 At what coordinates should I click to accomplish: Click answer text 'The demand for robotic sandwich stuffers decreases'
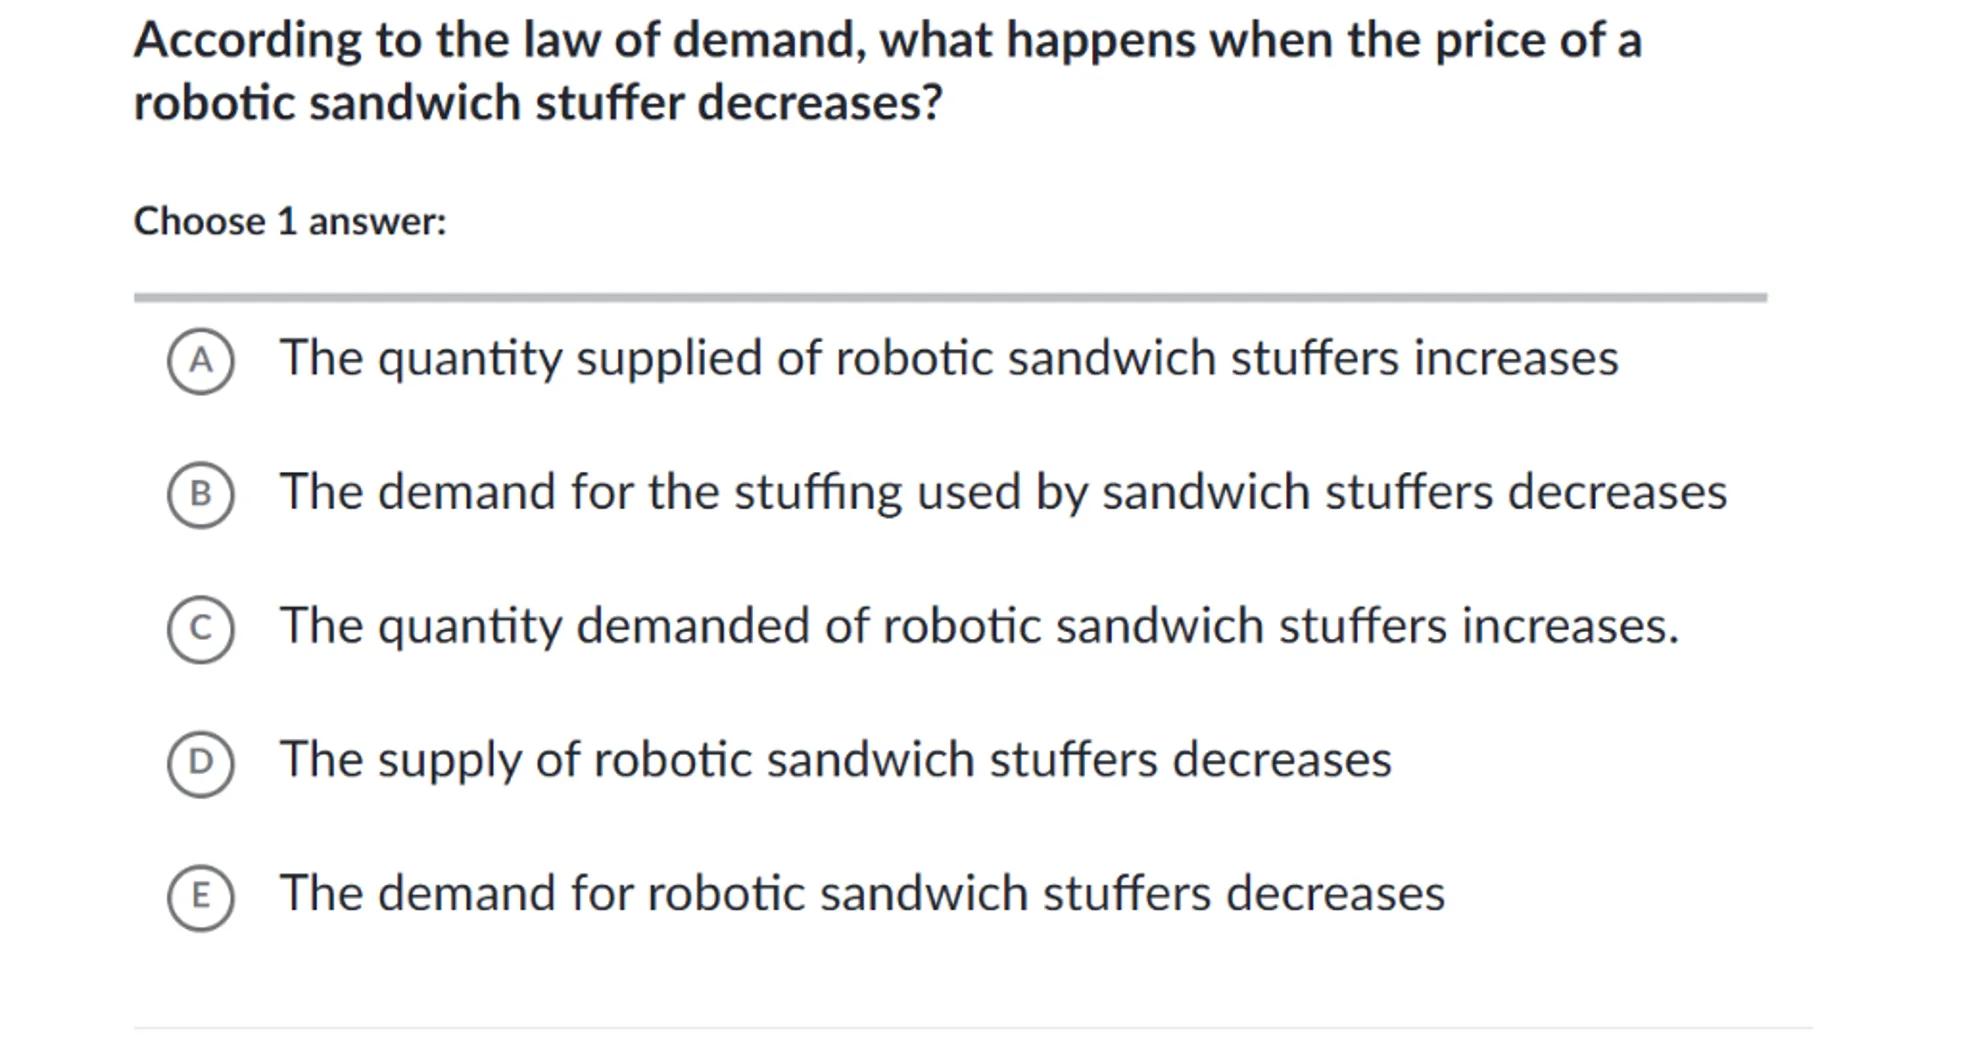pyautogui.click(x=862, y=894)
